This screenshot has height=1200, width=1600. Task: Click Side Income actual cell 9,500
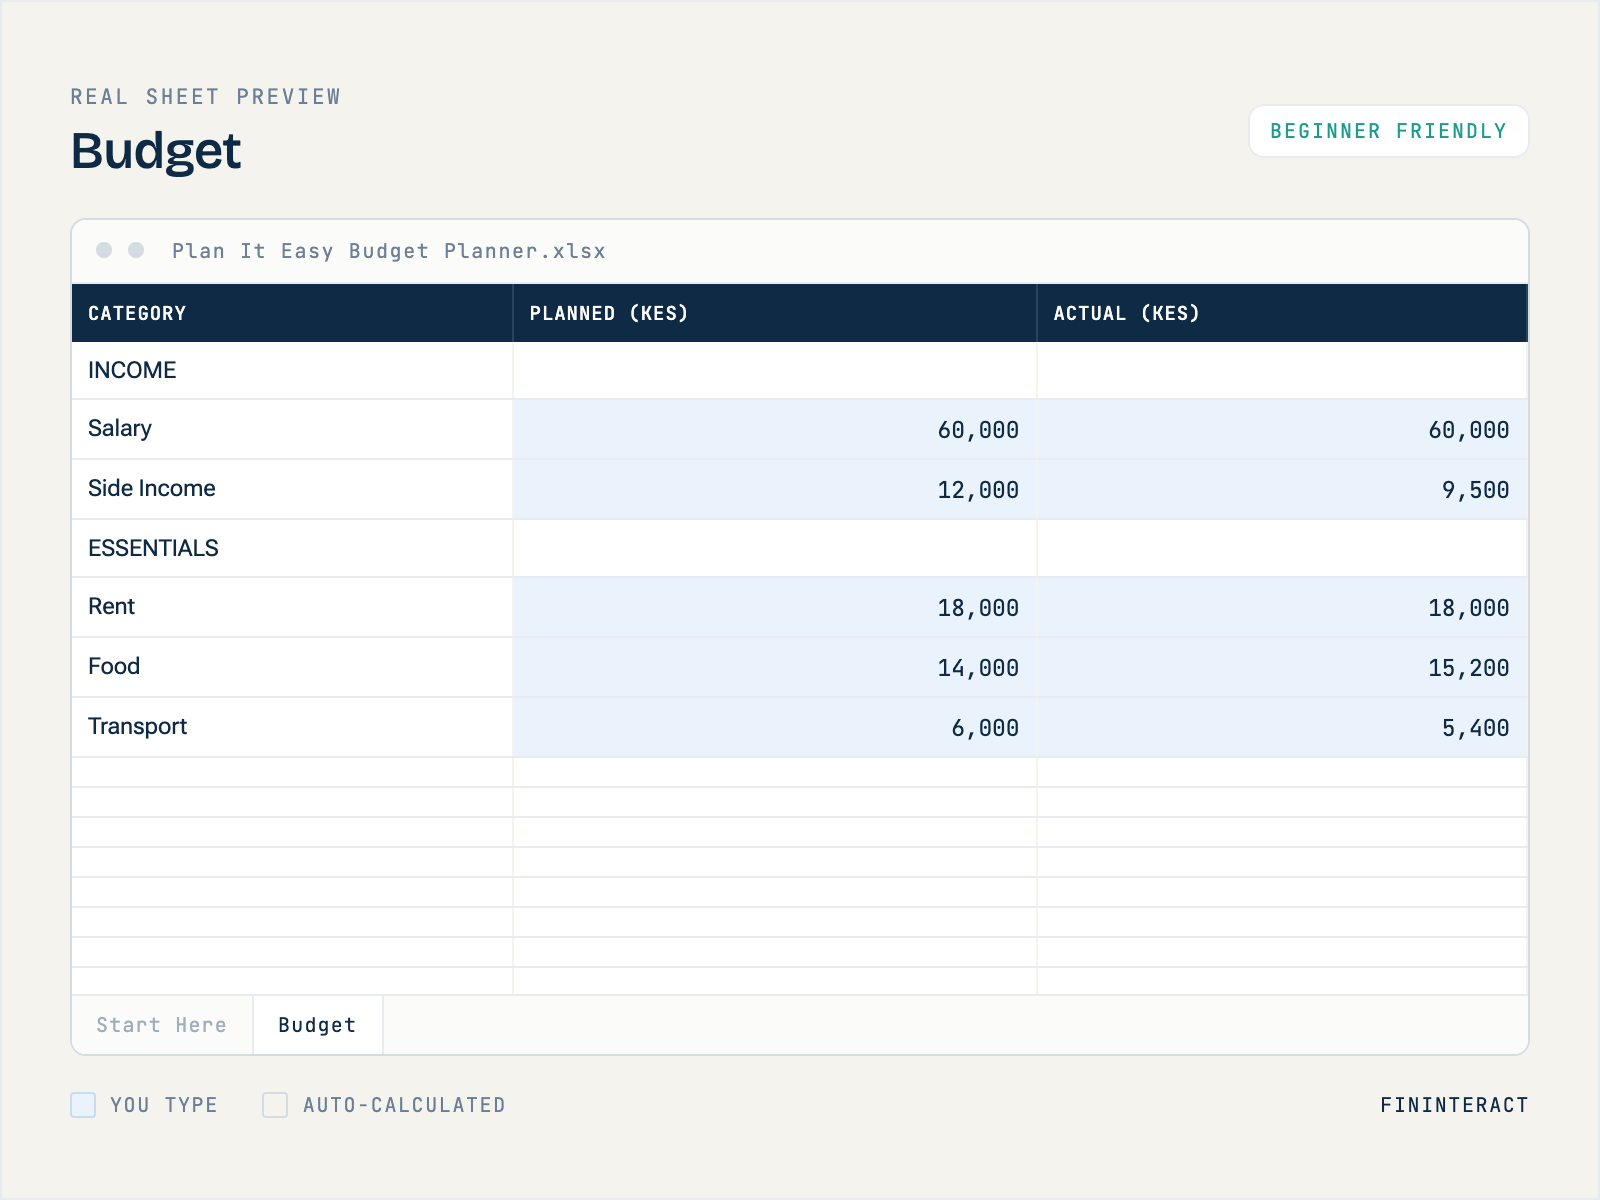(1282, 490)
